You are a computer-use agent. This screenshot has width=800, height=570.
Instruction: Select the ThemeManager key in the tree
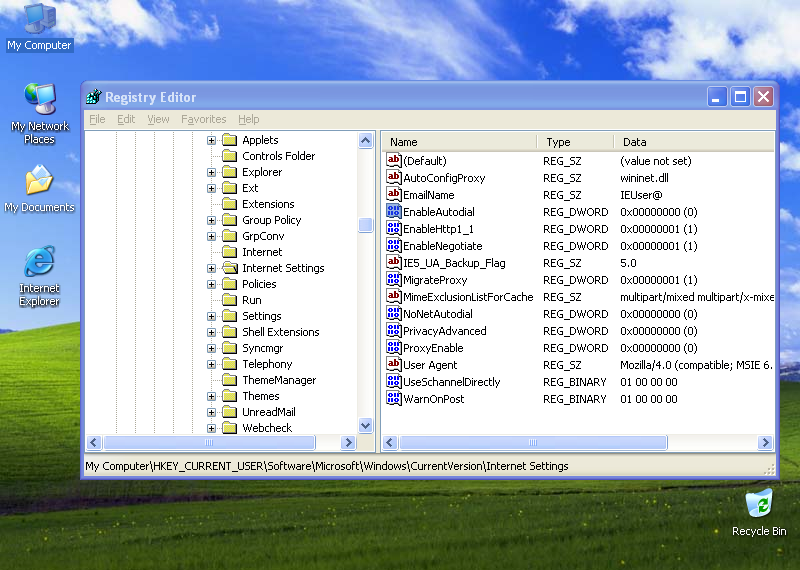tap(279, 380)
